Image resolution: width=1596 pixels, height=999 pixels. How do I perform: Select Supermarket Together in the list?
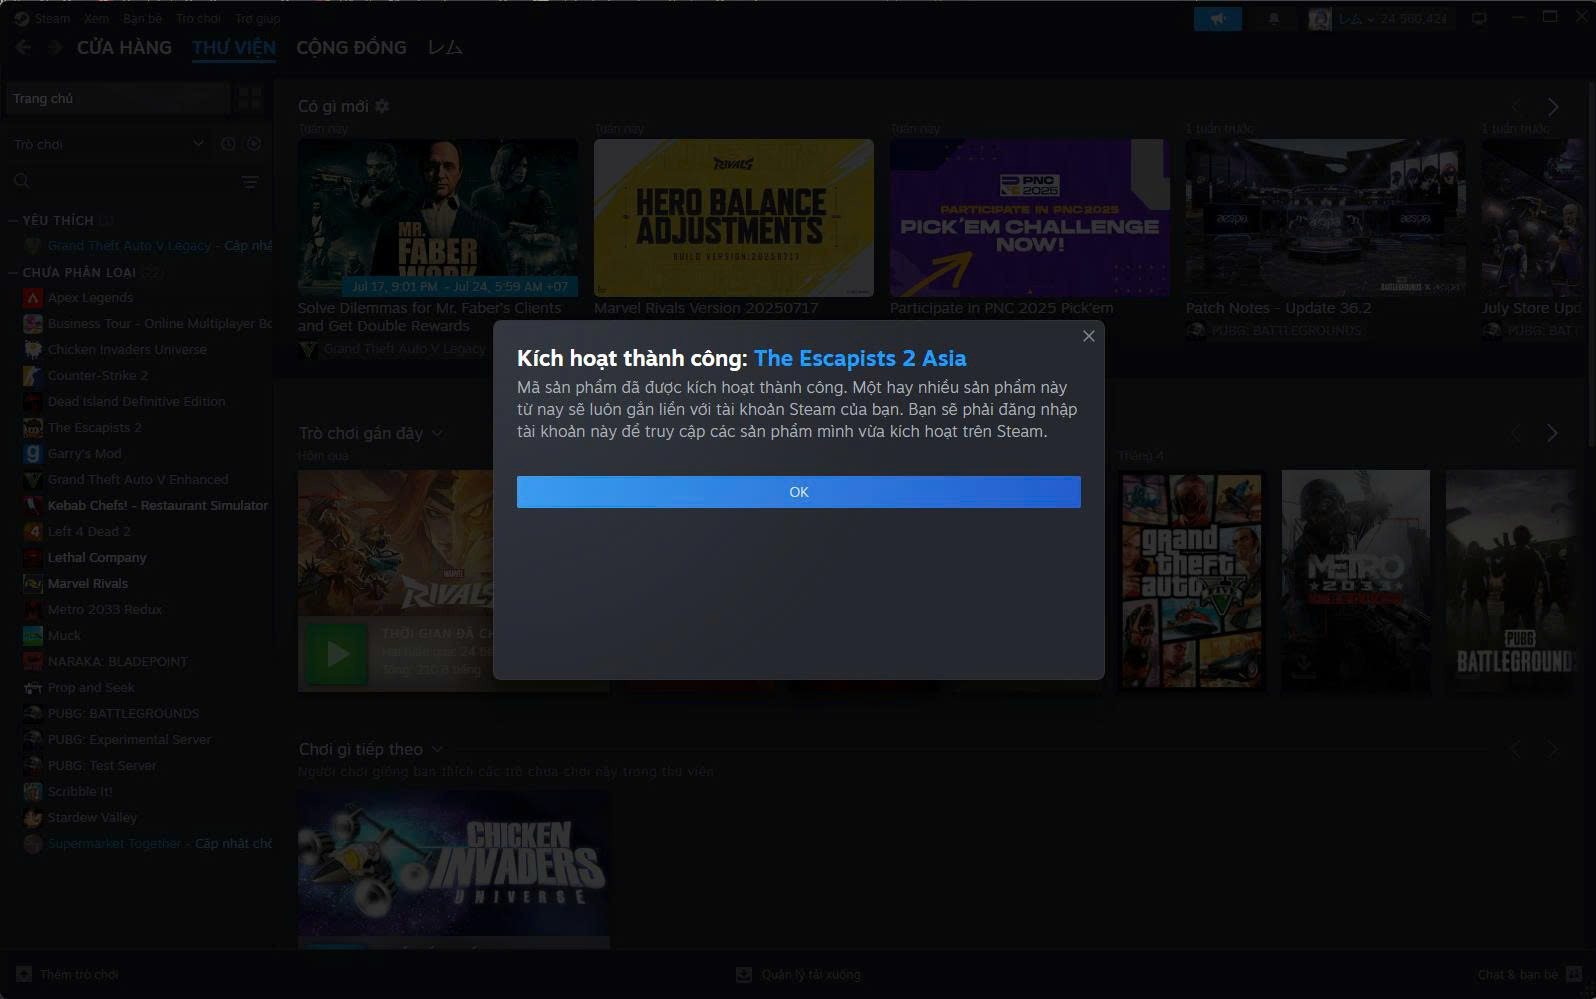point(147,843)
